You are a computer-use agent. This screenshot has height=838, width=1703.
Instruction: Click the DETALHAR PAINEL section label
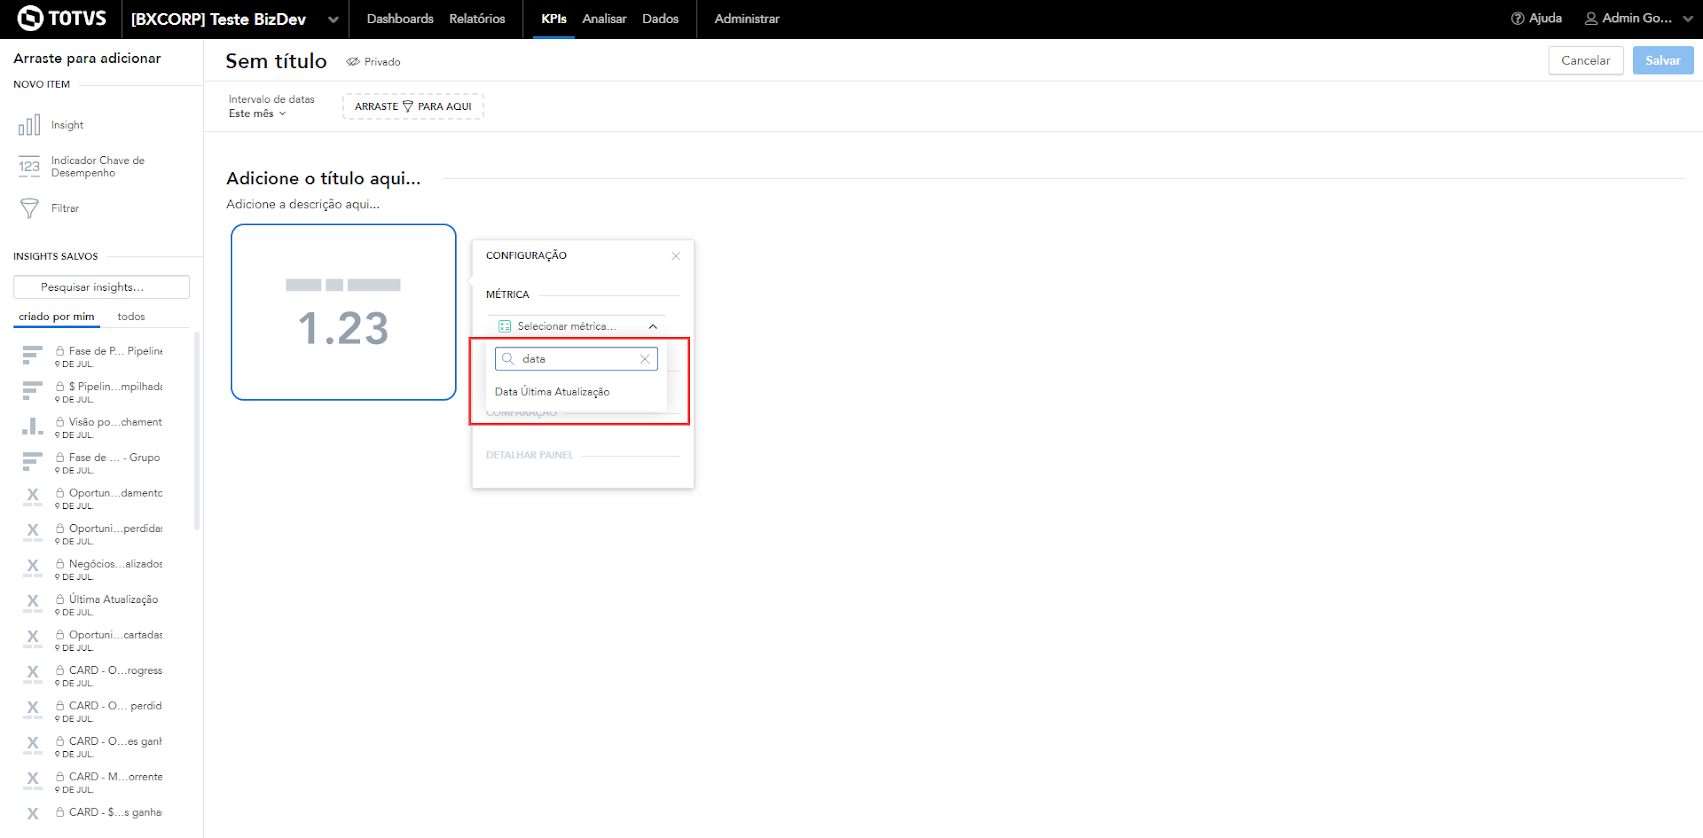tap(529, 455)
